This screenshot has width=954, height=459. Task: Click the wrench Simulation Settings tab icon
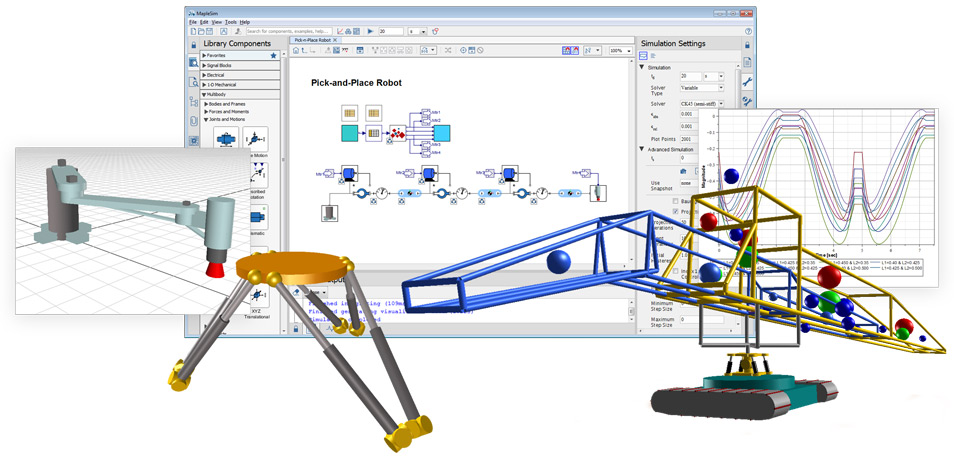747,82
